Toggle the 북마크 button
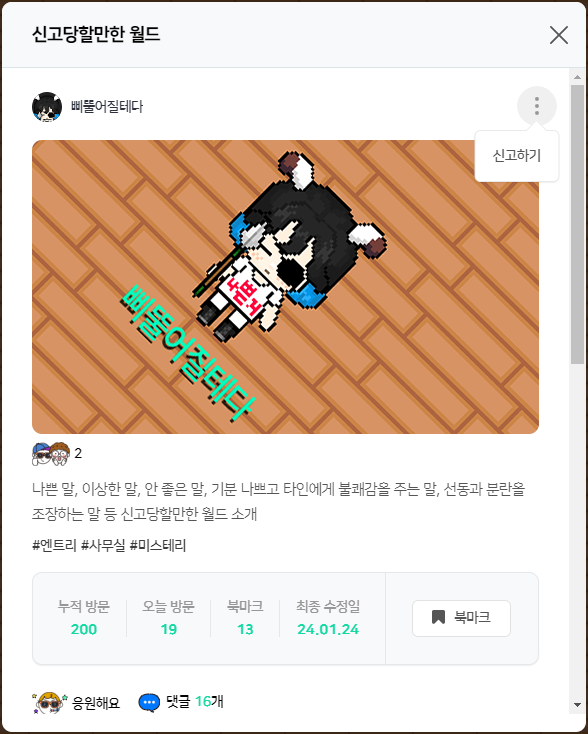Screen dimensions: 588x734 pyautogui.click(x=461, y=618)
